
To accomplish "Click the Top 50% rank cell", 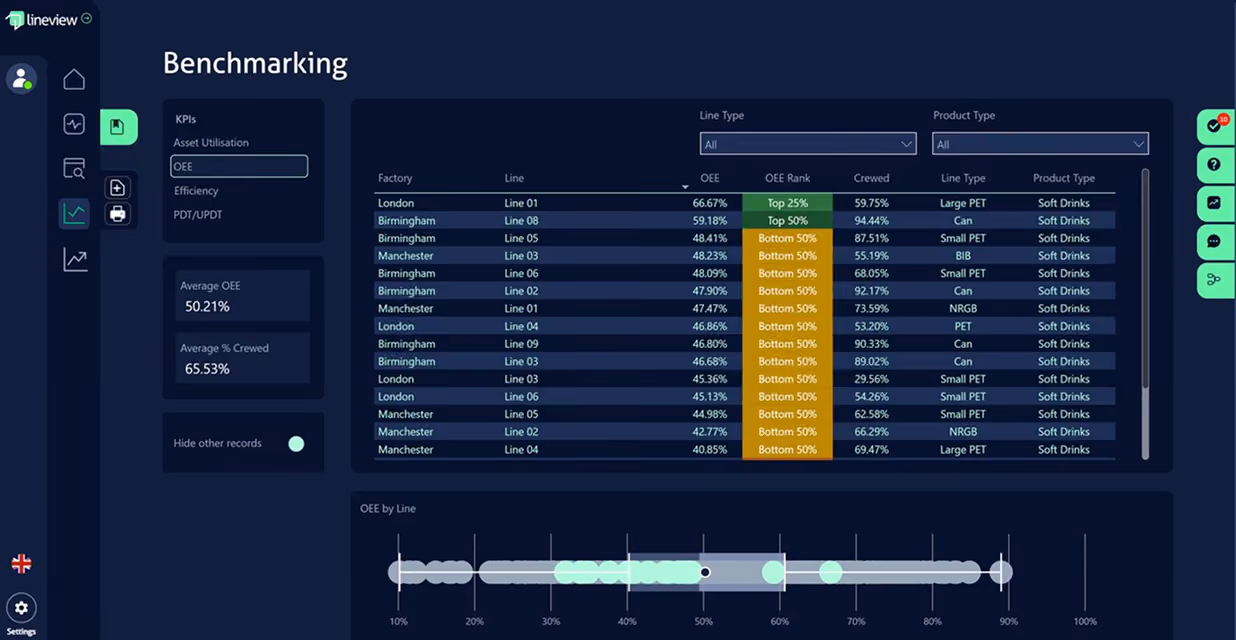I will point(787,221).
